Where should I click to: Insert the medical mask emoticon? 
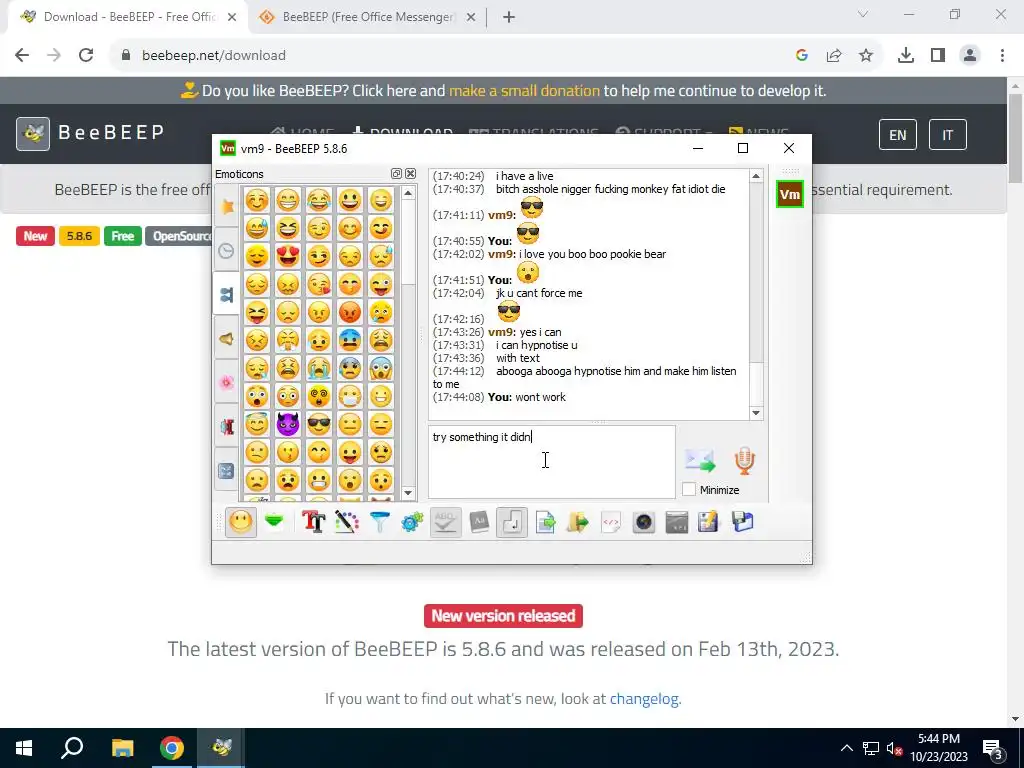[x=350, y=396]
